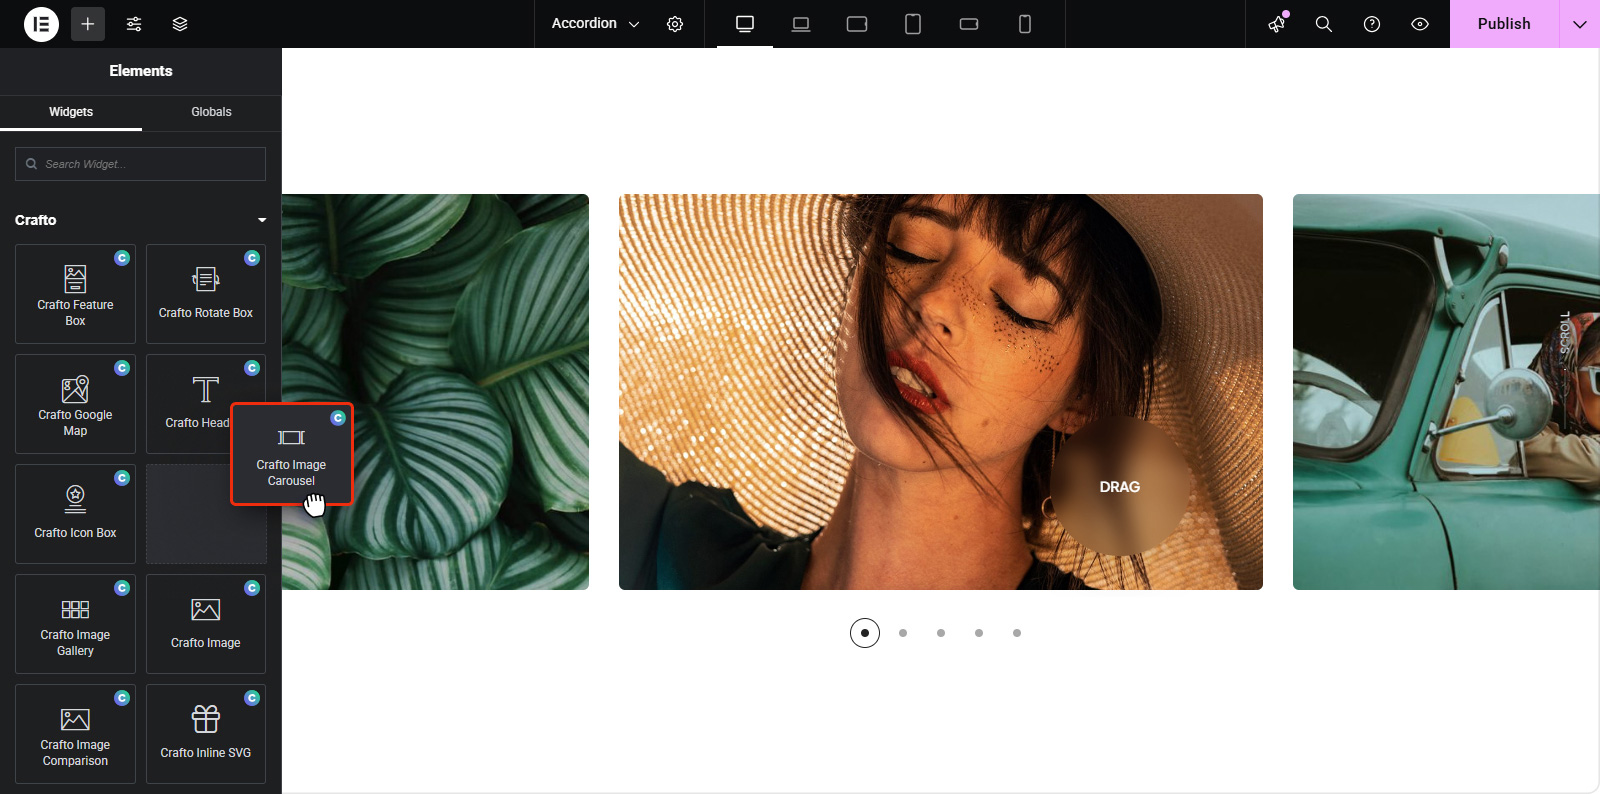
Task: Switch to laptop device view
Action: [x=801, y=24]
